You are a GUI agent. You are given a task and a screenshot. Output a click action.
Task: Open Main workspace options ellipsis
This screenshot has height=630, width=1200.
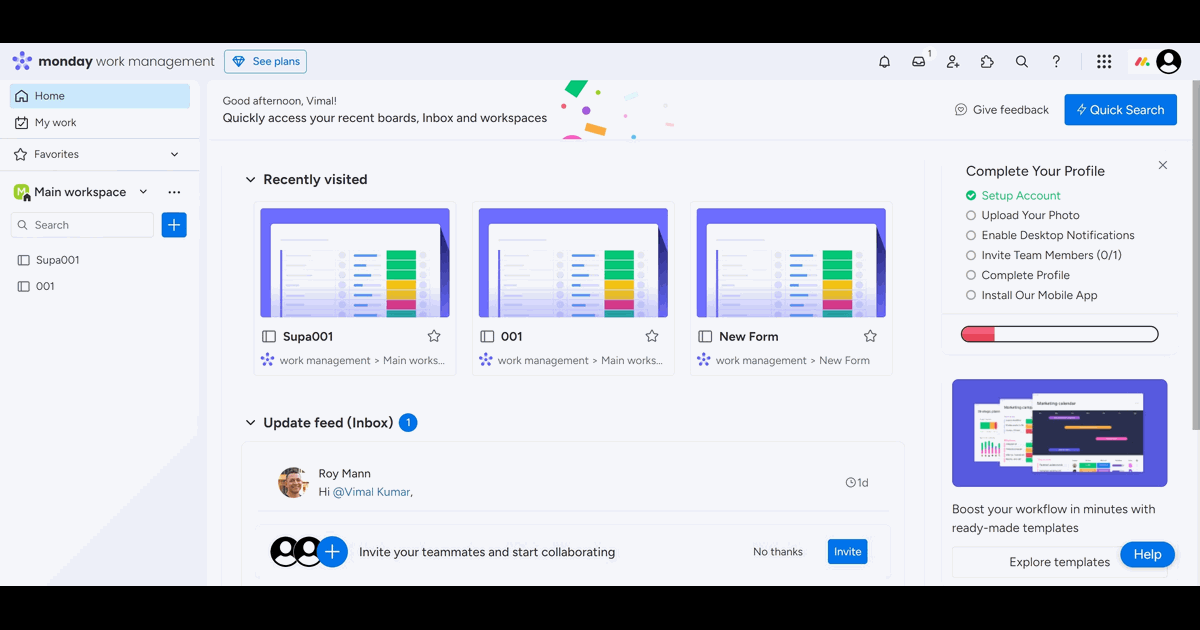[x=174, y=192]
